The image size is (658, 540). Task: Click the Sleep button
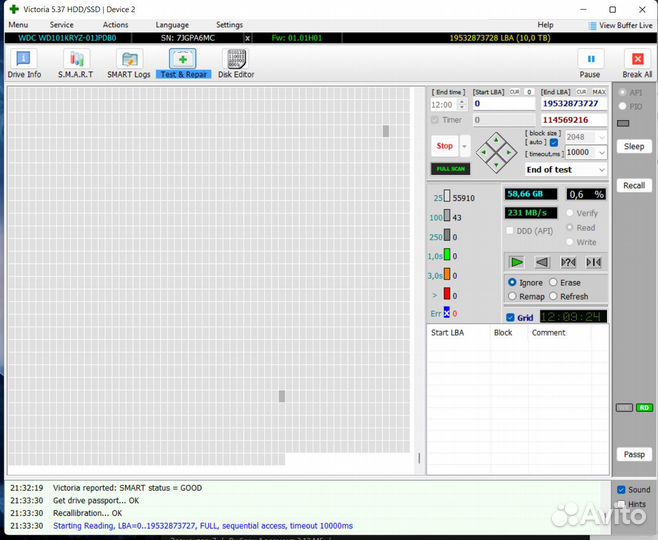(634, 146)
